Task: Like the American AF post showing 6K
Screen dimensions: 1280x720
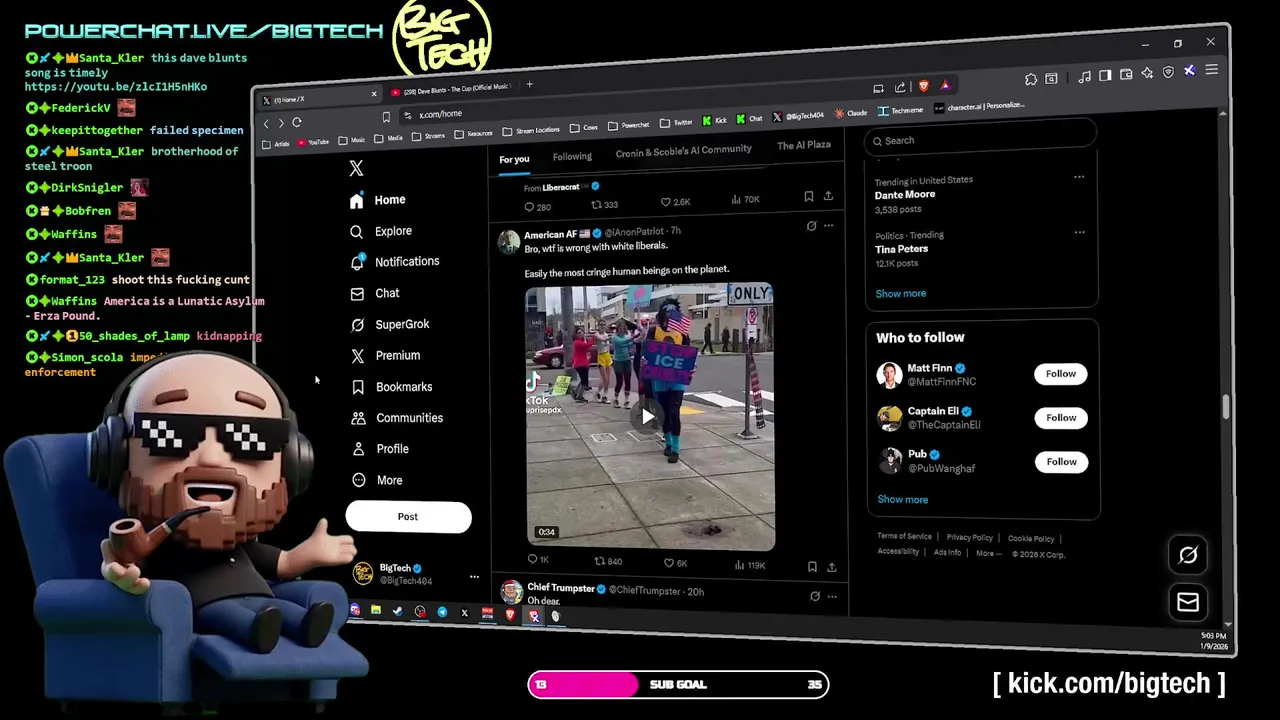Action: point(675,563)
